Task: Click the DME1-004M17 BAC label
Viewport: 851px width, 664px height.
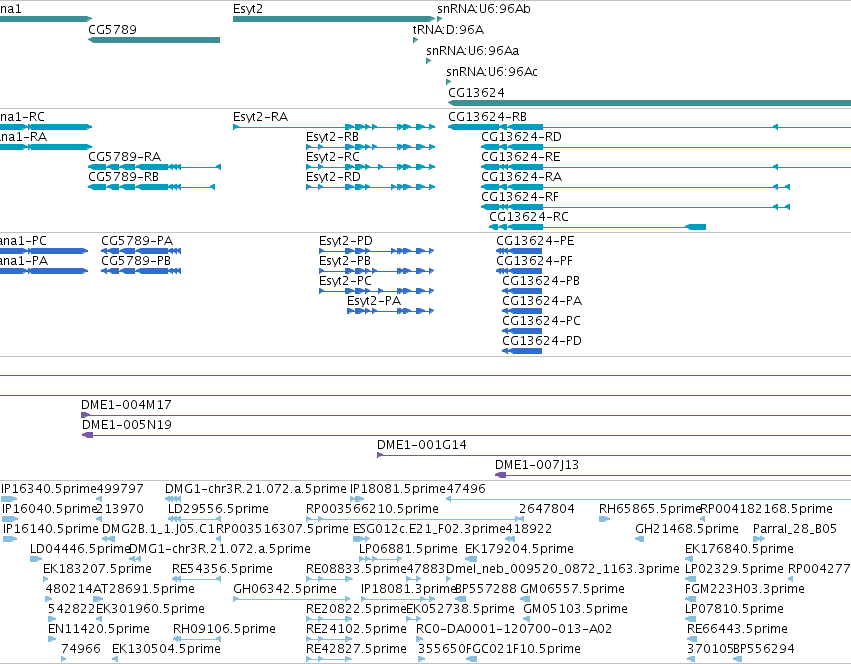Action: [x=126, y=405]
